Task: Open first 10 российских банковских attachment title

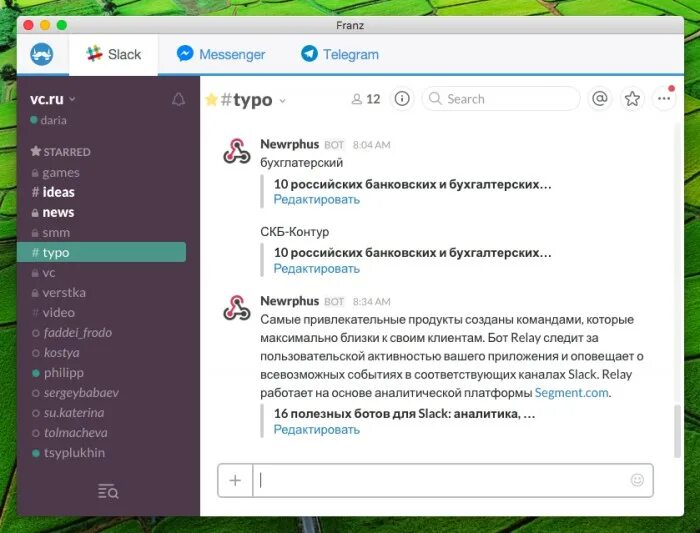Action: tap(412, 184)
